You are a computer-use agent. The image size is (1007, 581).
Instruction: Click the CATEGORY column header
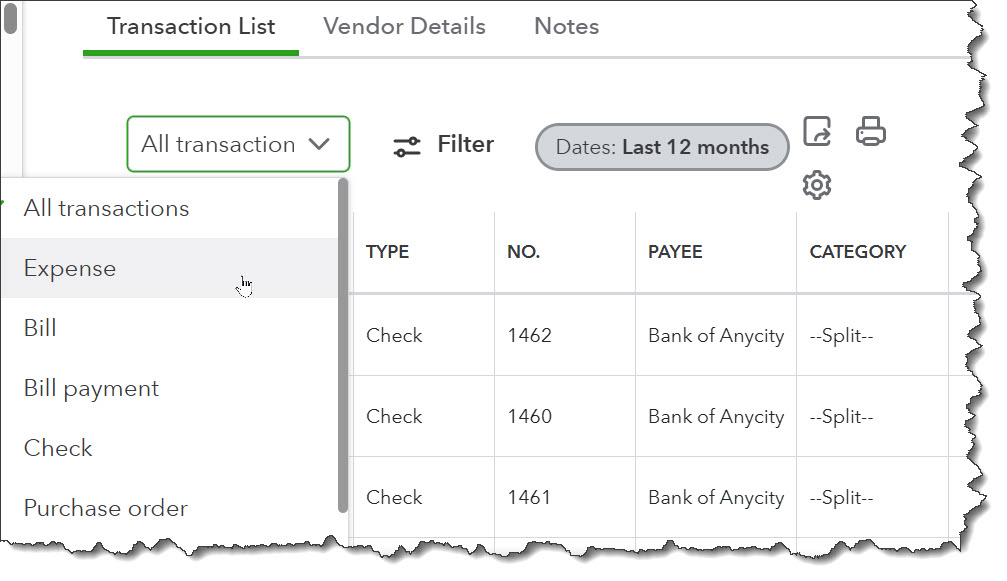tap(857, 252)
